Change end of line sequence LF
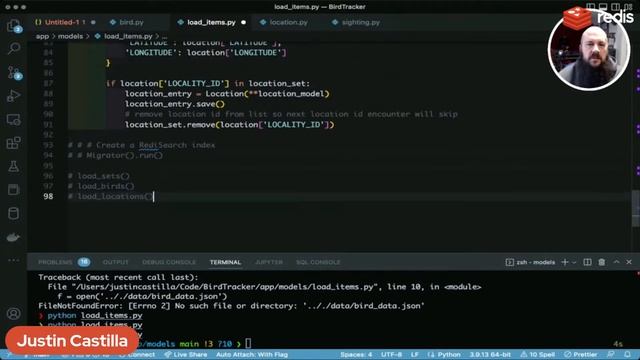This screenshot has width=640, height=360. click(415, 355)
